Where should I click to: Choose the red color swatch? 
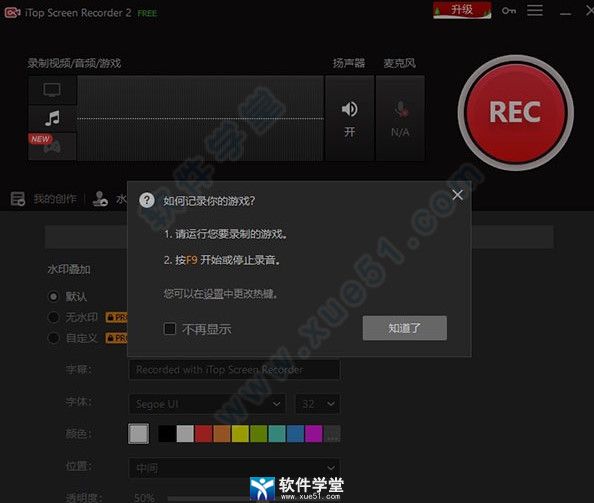[204, 434]
